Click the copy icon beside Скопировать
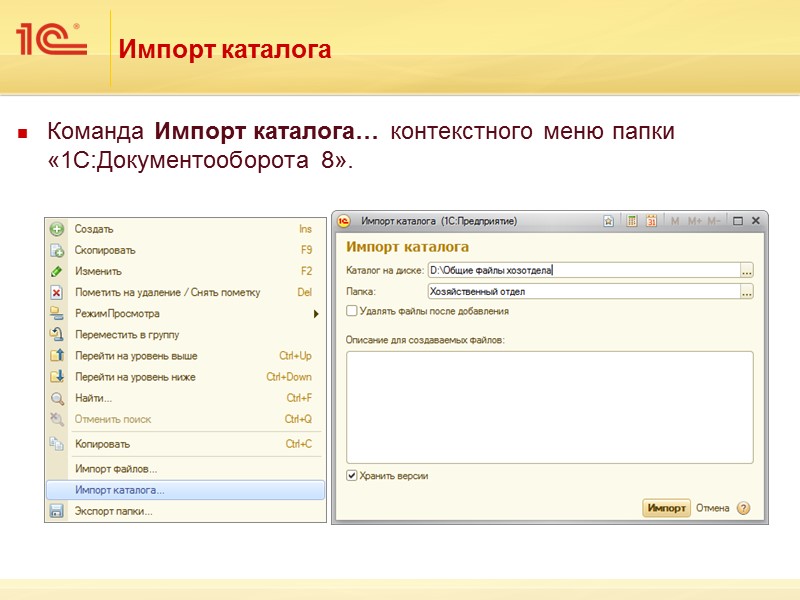 click(x=57, y=251)
